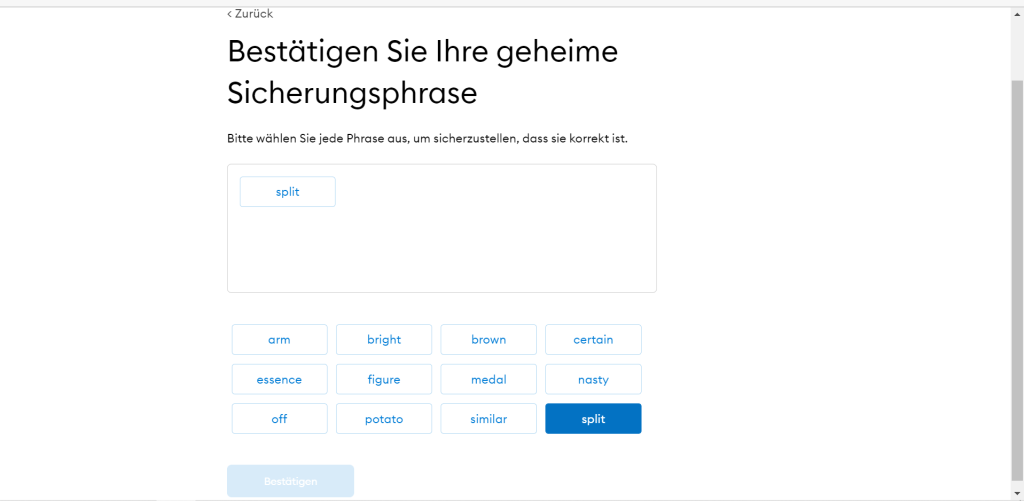Select the word 'medal'
The height and width of the screenshot is (501, 1024).
[x=488, y=380]
